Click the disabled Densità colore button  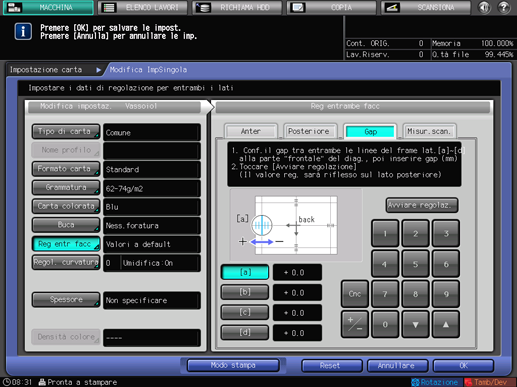tap(66, 337)
